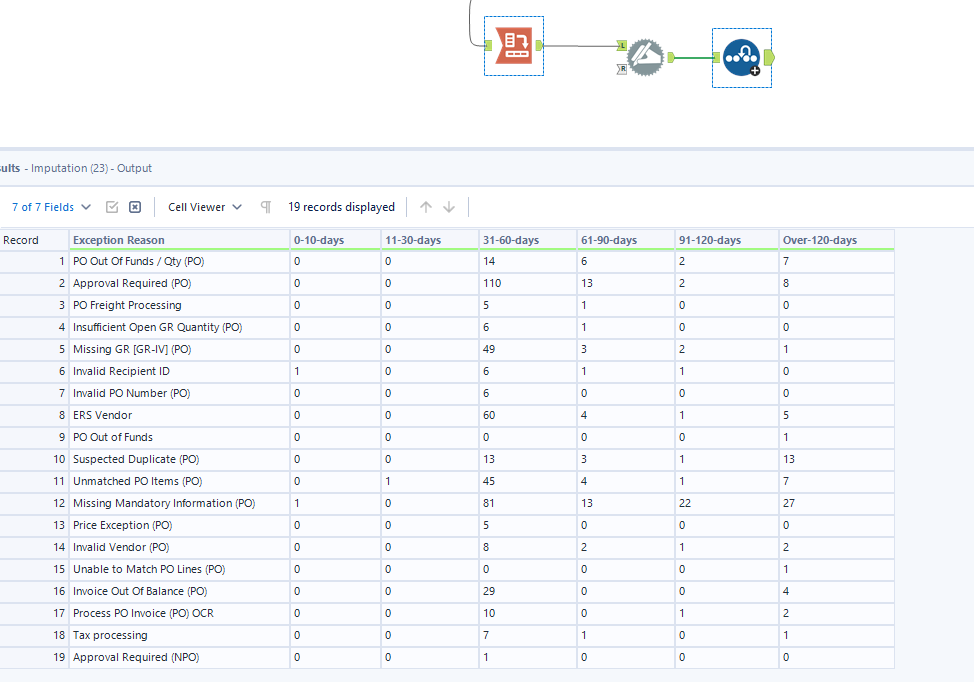Toggle the select-all fields checkmark icon
This screenshot has width=974, height=682.
(112, 207)
